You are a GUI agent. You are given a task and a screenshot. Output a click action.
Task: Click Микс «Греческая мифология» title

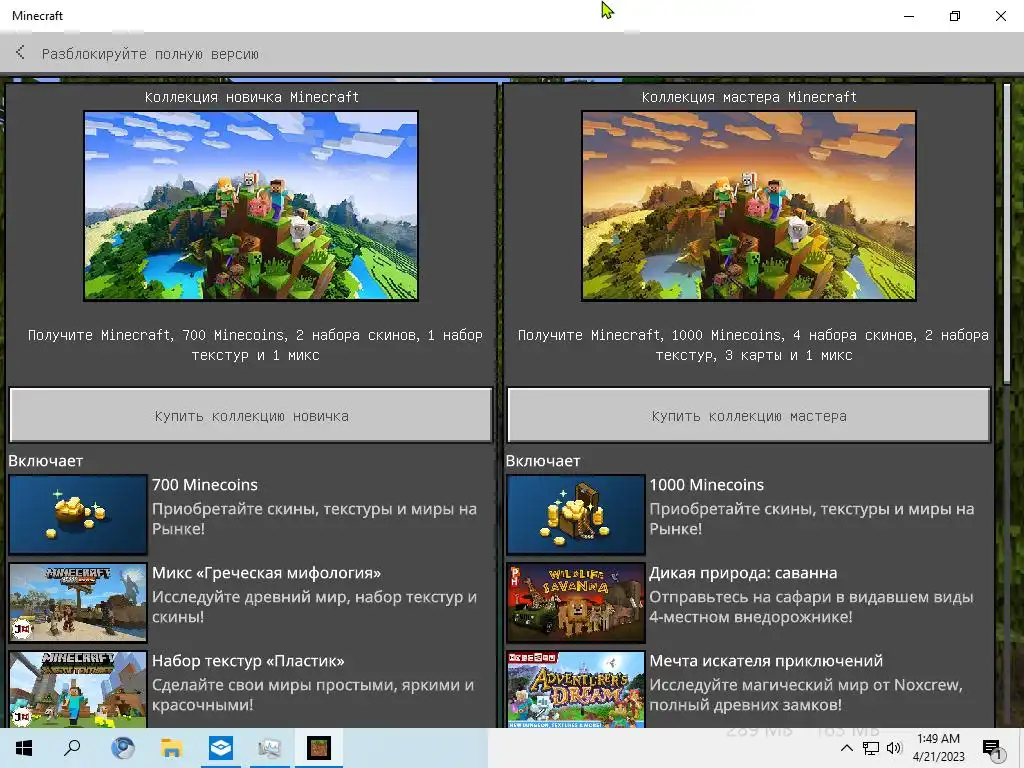point(266,573)
